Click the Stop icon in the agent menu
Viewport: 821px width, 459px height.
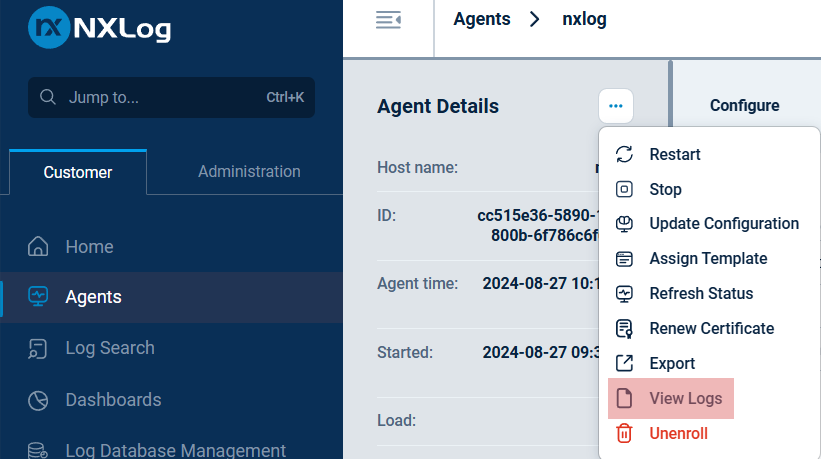click(624, 189)
